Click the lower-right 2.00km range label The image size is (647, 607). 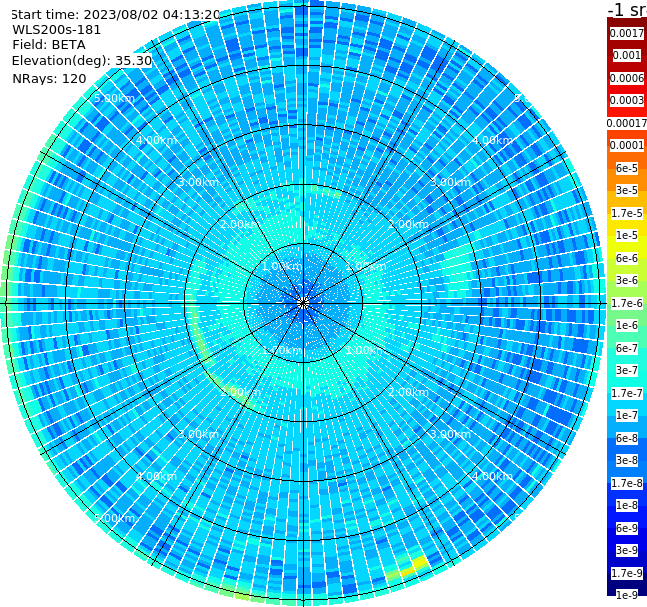408,392
